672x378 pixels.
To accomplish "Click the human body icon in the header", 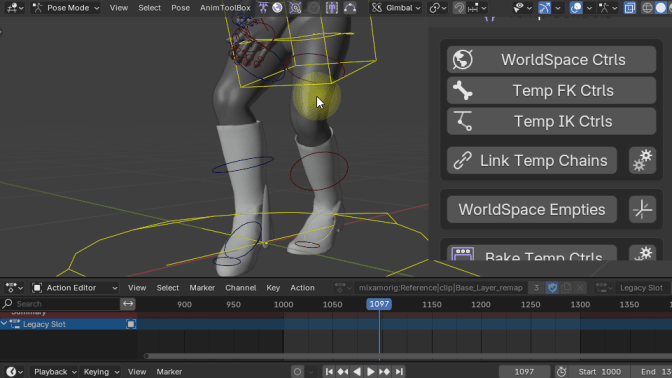I will (x=332, y=8).
